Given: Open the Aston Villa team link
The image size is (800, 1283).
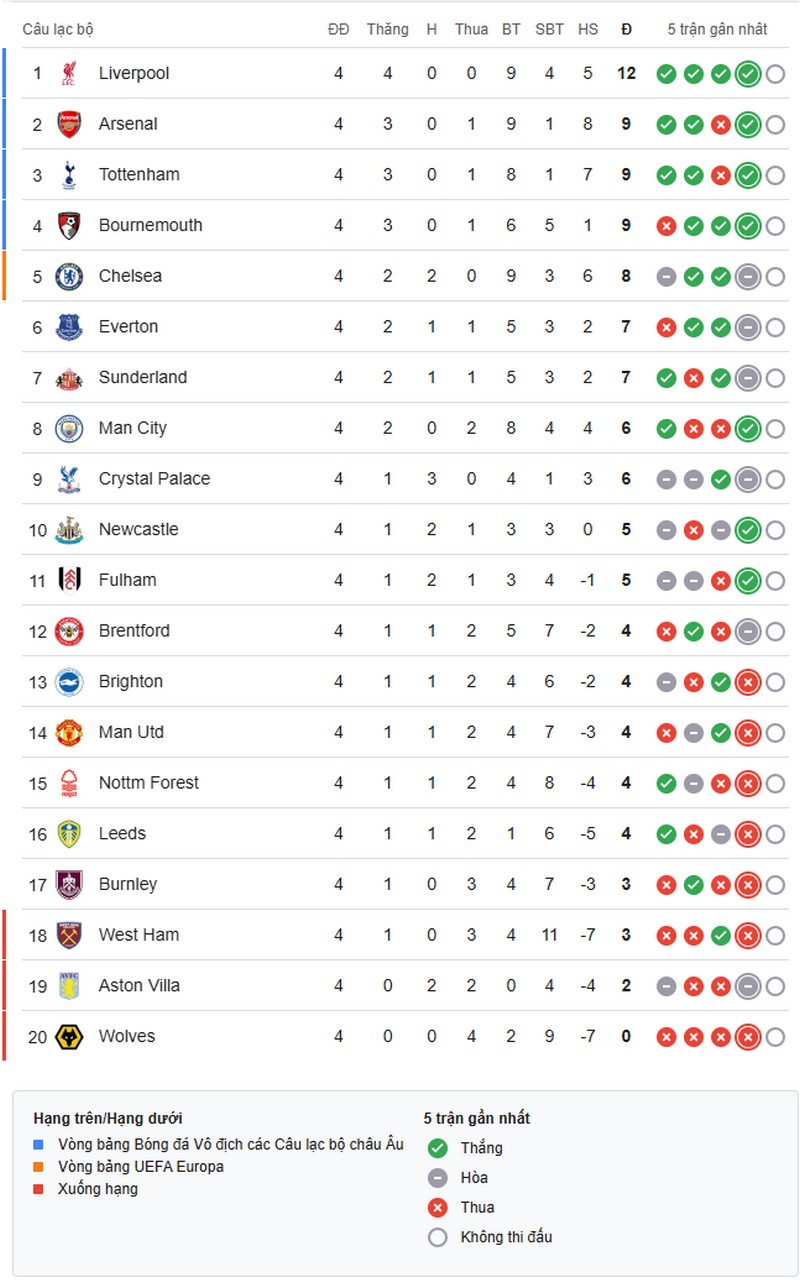Looking at the screenshot, I should [139, 985].
